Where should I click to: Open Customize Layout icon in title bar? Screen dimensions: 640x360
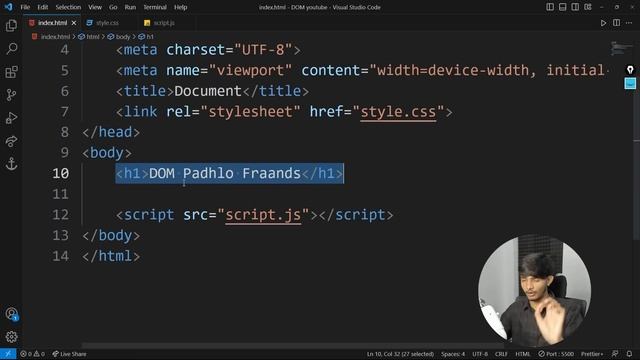(588, 7)
